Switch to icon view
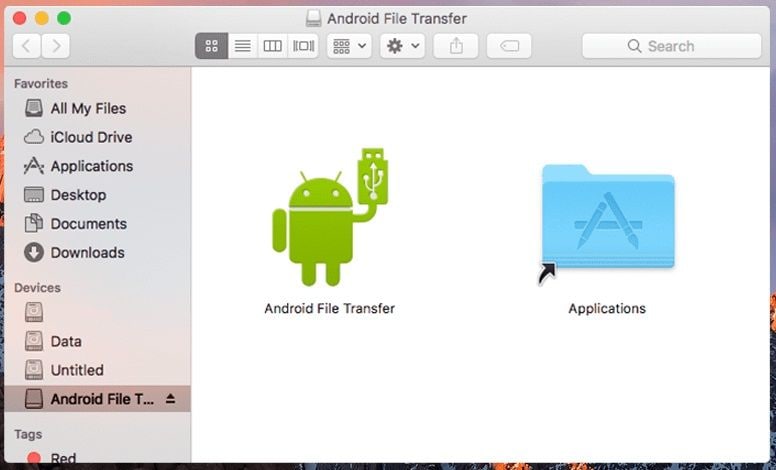The height and width of the screenshot is (470, 776). [x=211, y=46]
